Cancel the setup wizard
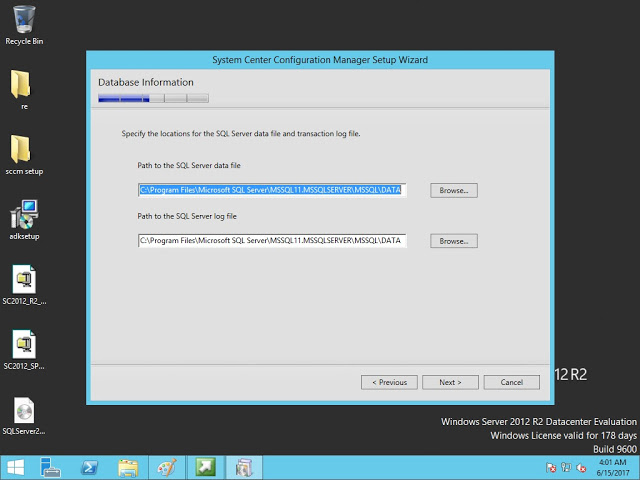The image size is (640, 480). [x=511, y=382]
